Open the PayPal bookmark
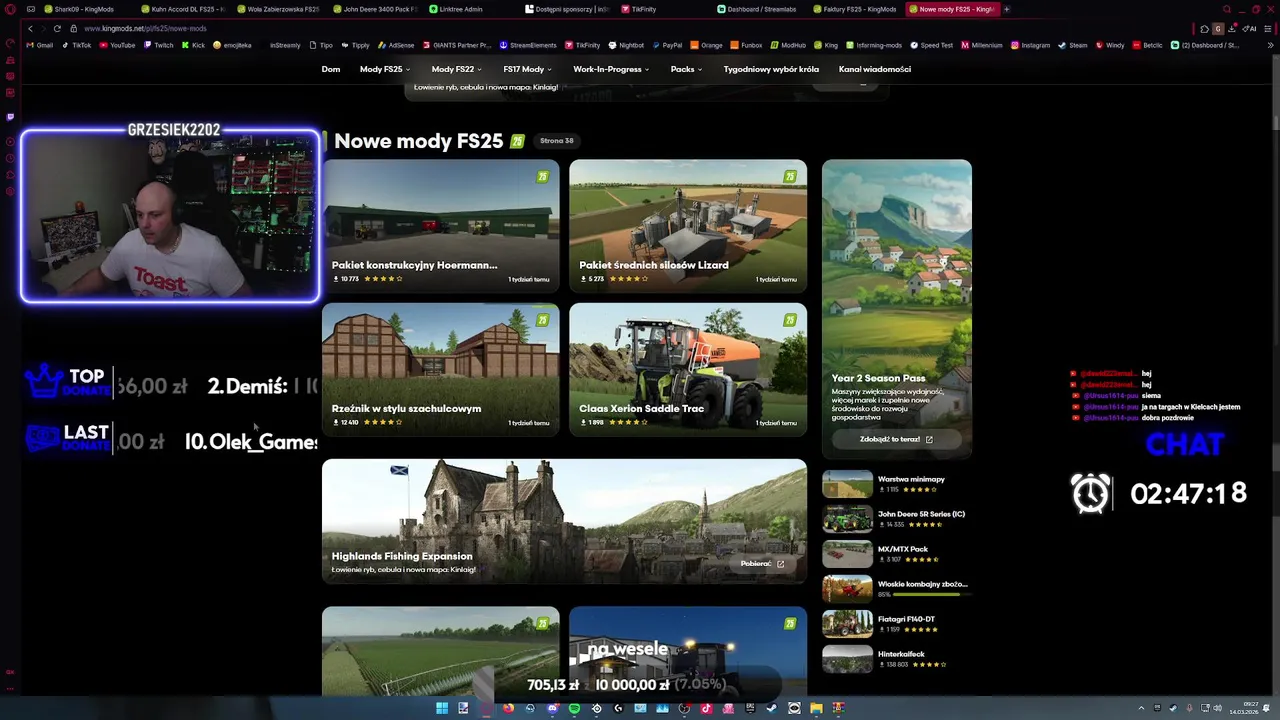This screenshot has height=720, width=1280. [x=666, y=45]
